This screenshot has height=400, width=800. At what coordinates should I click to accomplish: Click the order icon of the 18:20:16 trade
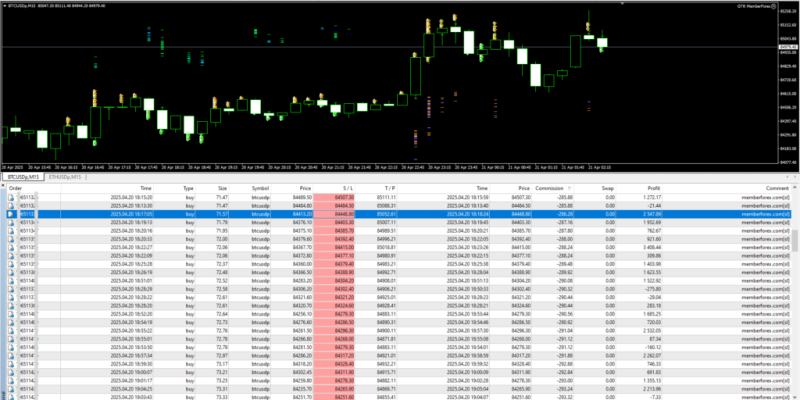[12, 231]
